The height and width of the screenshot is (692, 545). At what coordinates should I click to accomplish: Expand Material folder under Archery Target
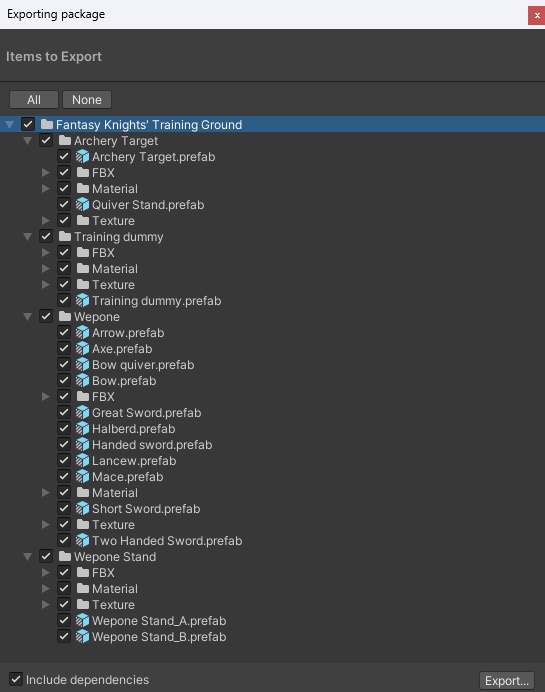[45, 189]
